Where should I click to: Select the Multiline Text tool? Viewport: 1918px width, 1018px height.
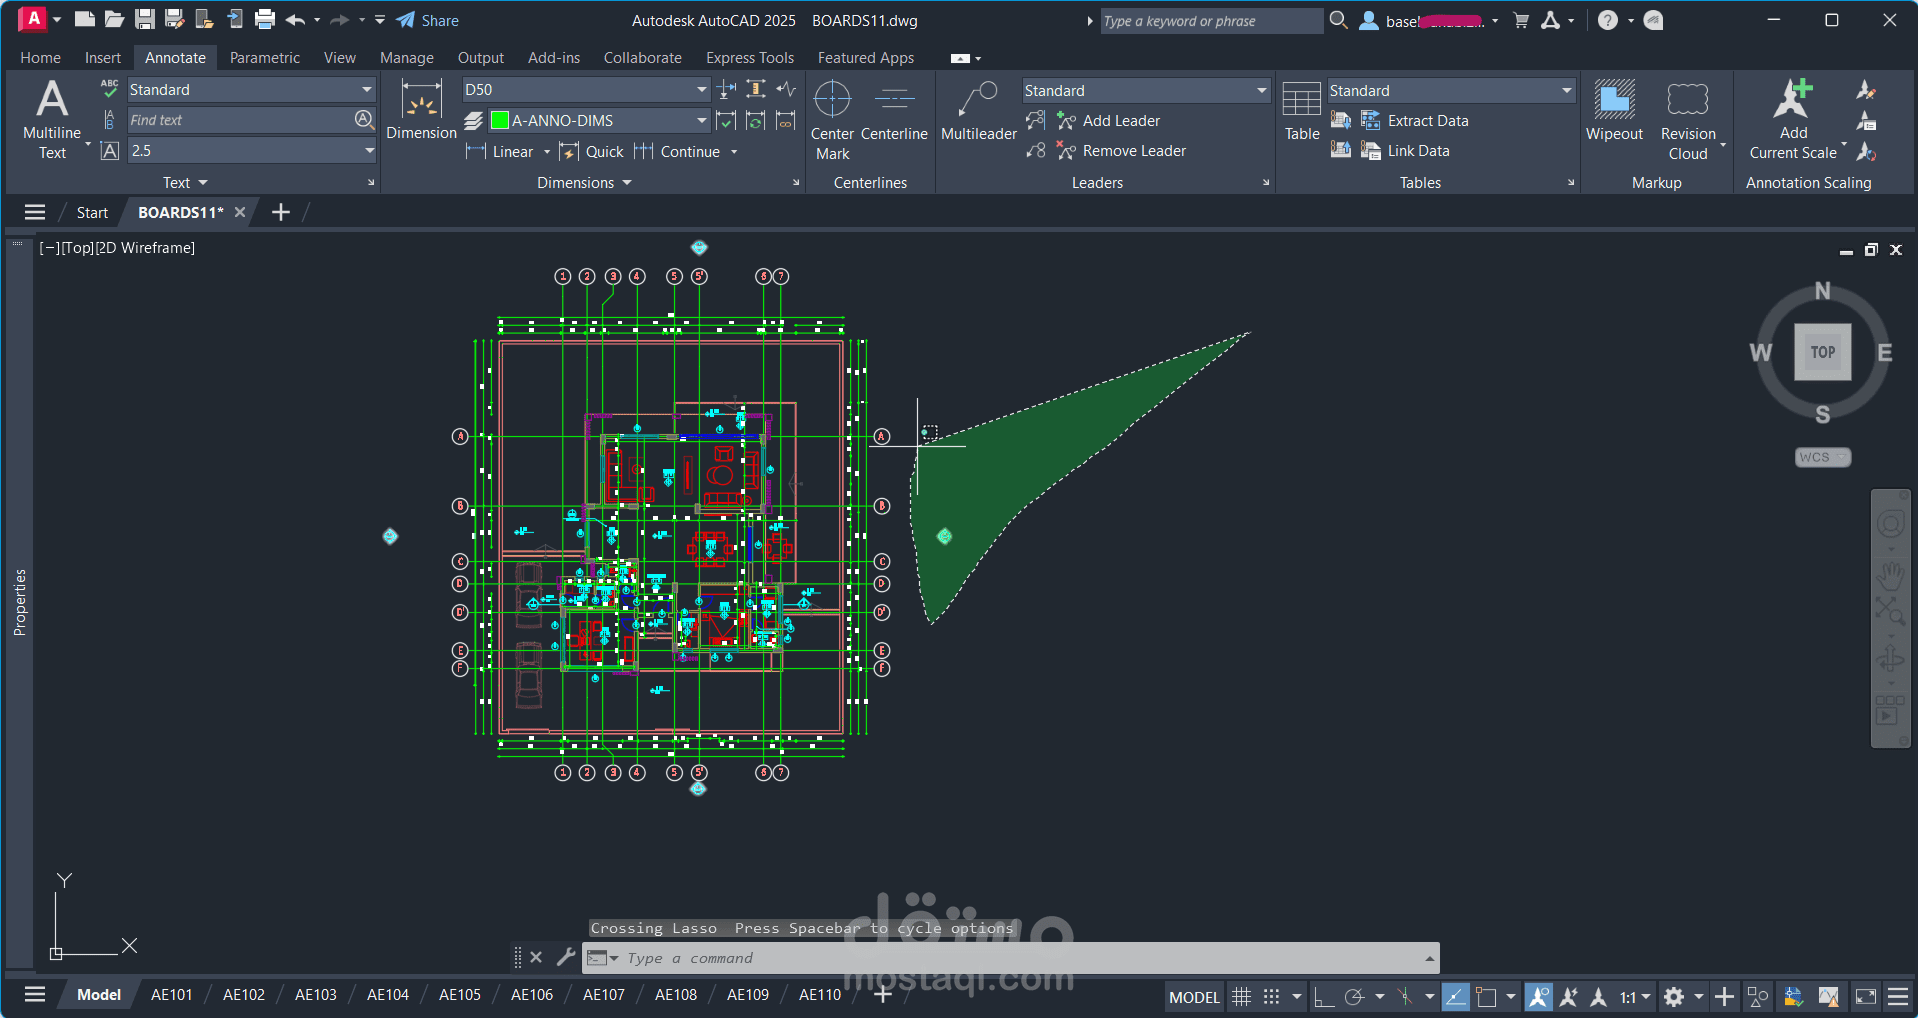pyautogui.click(x=52, y=119)
